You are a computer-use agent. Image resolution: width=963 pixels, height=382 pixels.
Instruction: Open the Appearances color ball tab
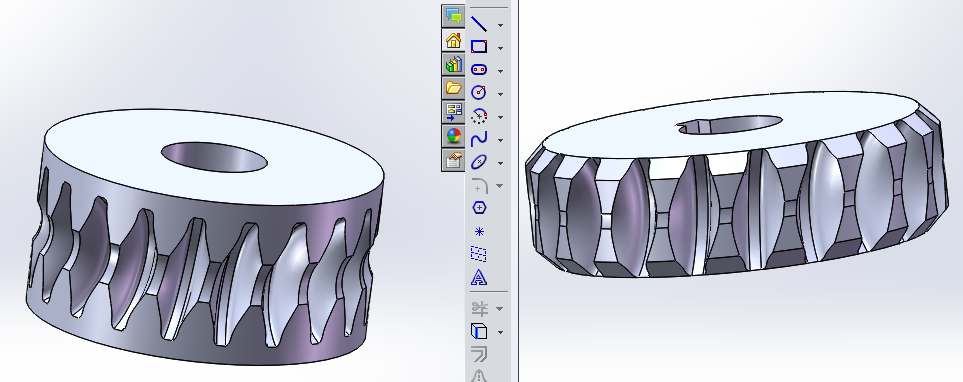coord(453,136)
